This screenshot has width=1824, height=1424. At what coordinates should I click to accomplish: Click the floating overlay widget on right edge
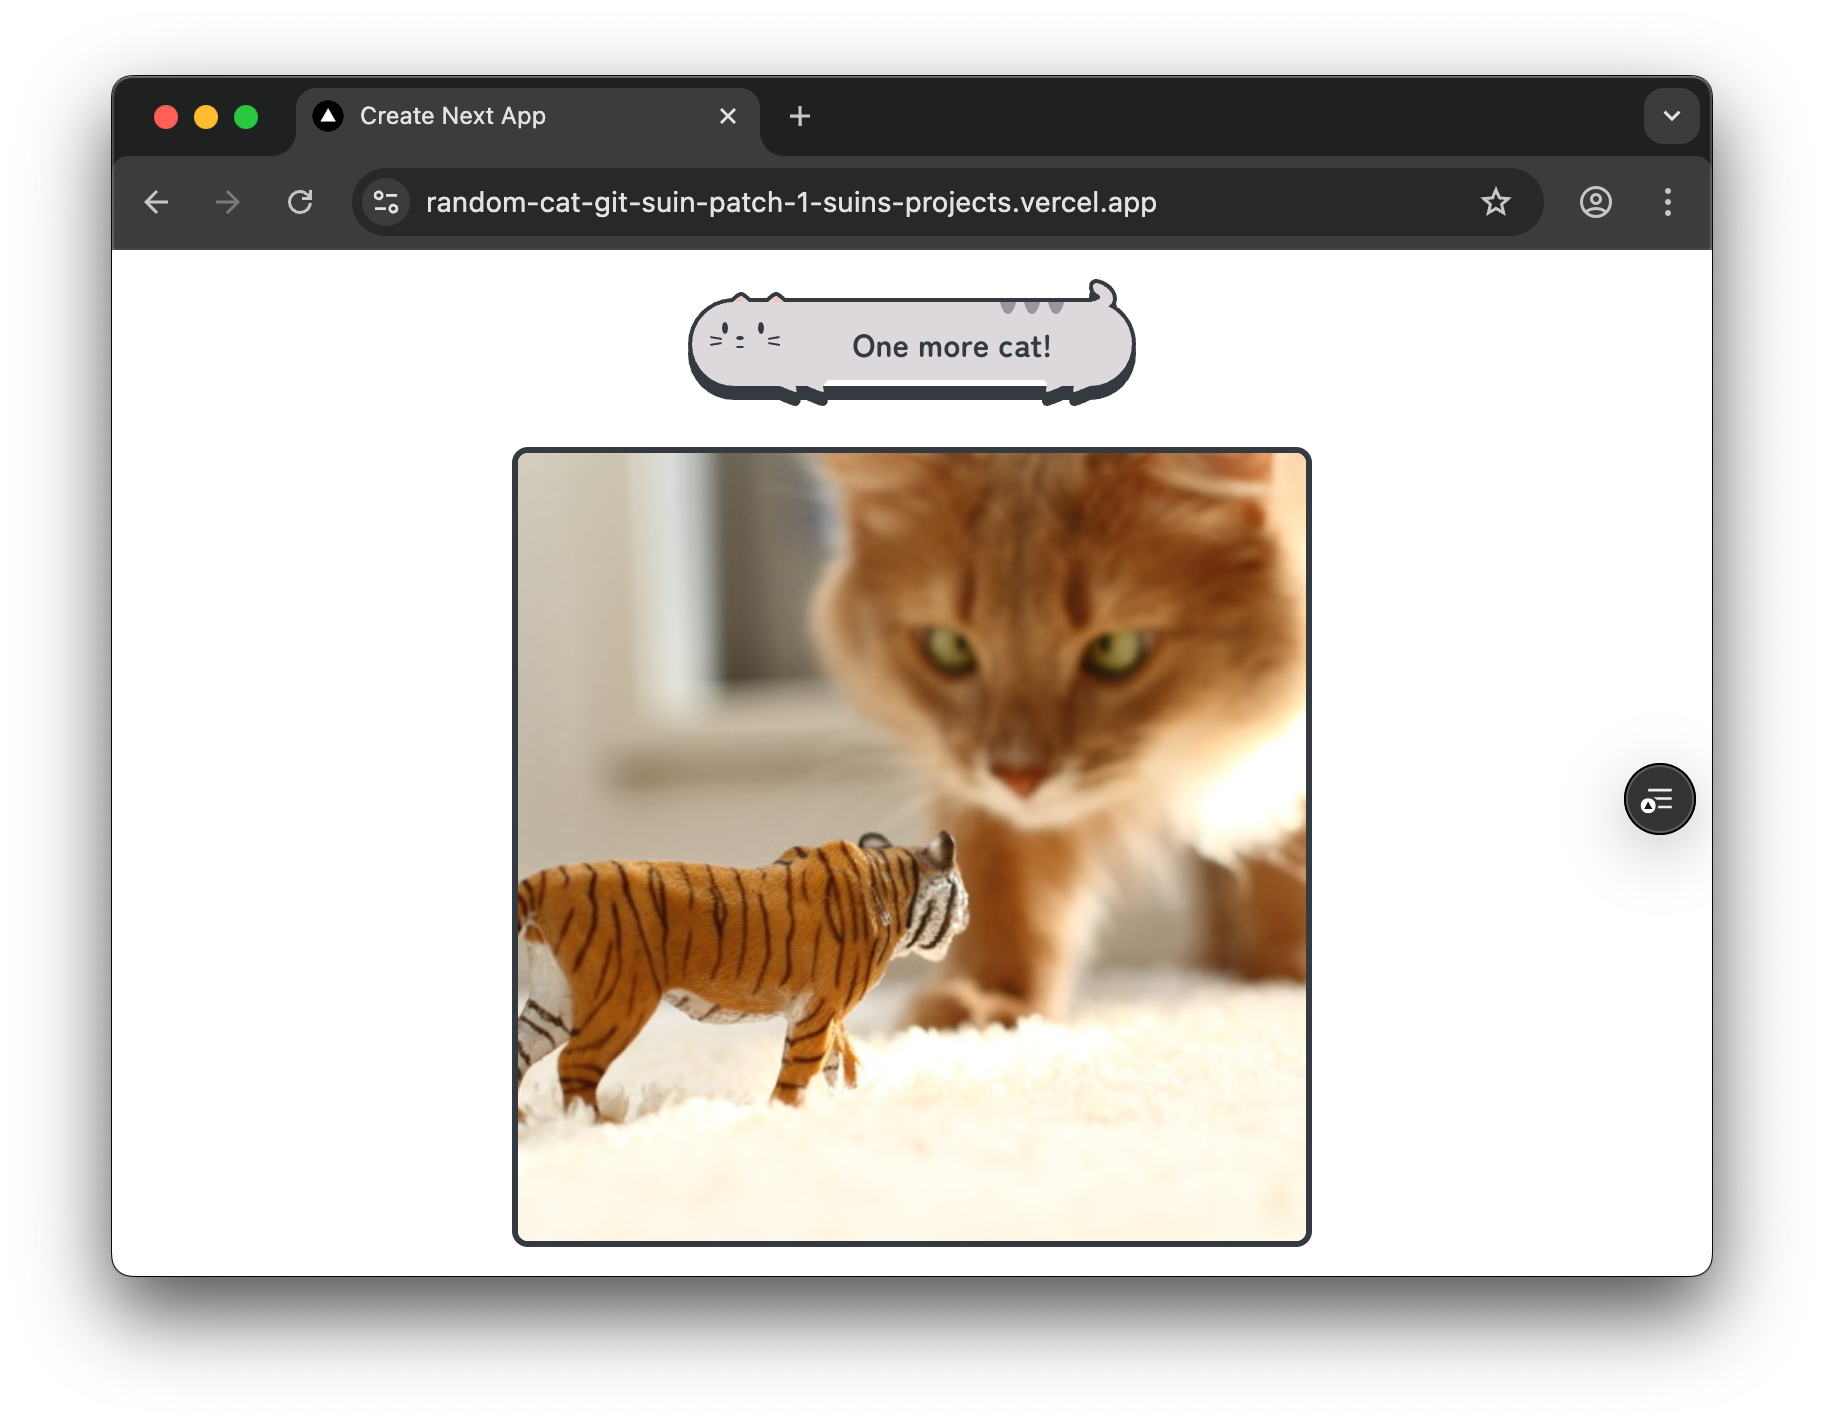click(x=1659, y=799)
